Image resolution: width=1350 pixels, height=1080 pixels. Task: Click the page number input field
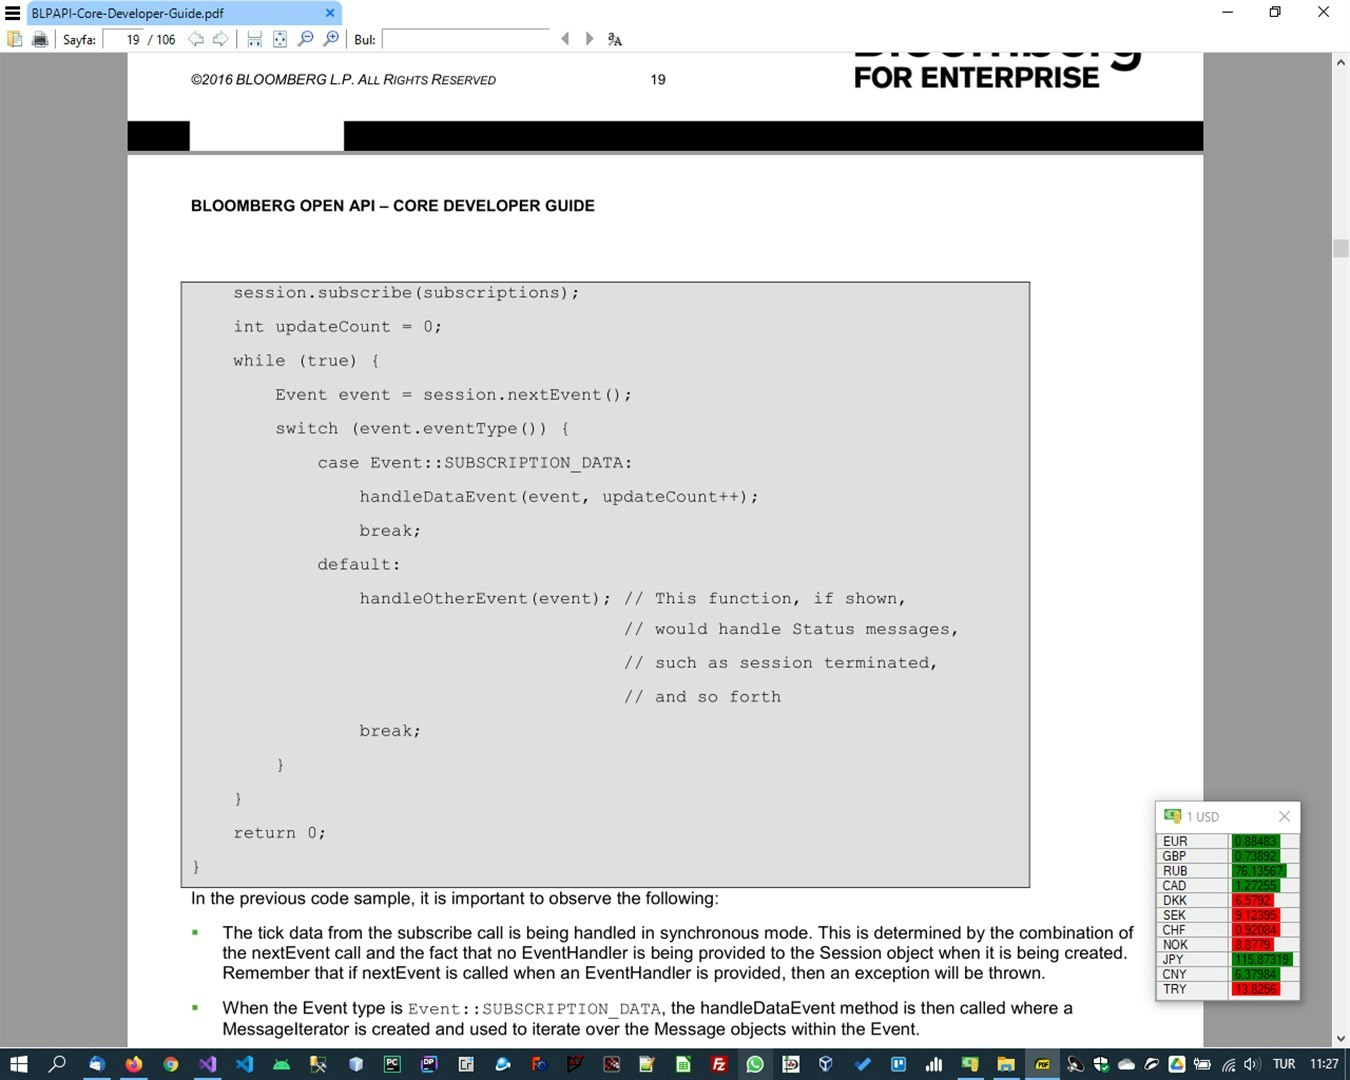click(x=124, y=39)
